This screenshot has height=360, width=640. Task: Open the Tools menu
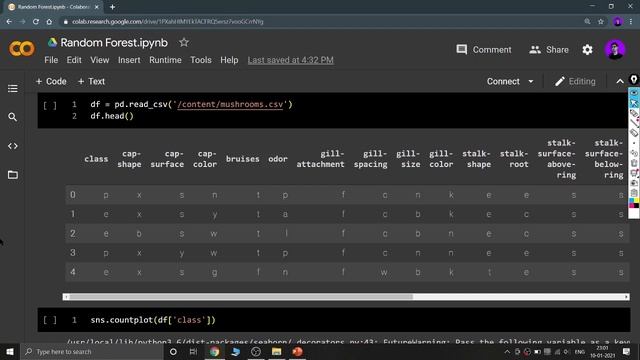point(201,60)
